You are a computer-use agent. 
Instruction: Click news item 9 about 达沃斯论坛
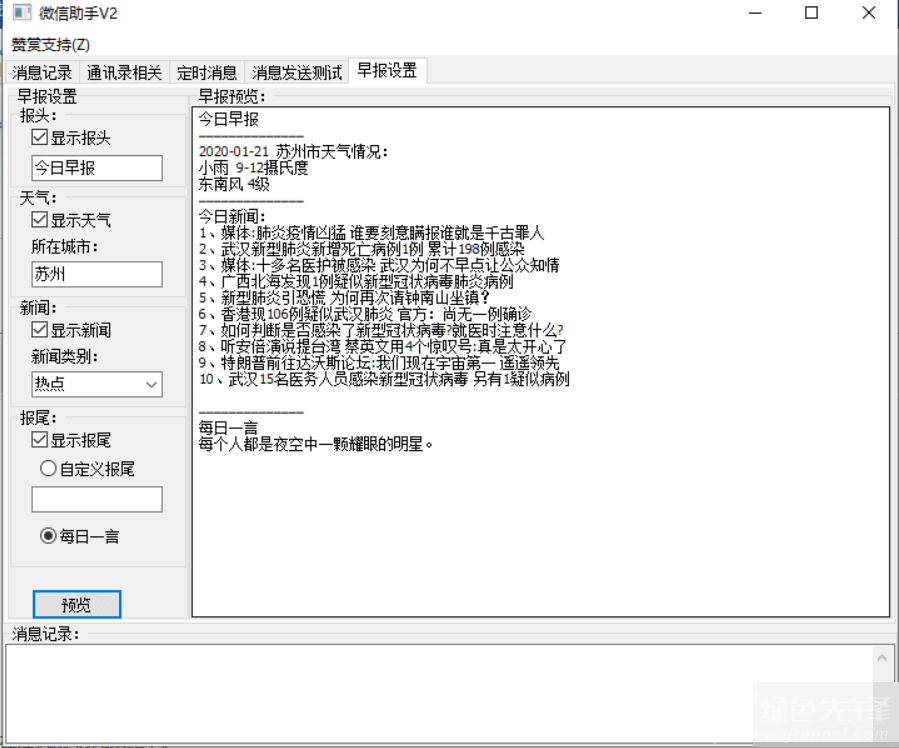pyautogui.click(x=378, y=363)
